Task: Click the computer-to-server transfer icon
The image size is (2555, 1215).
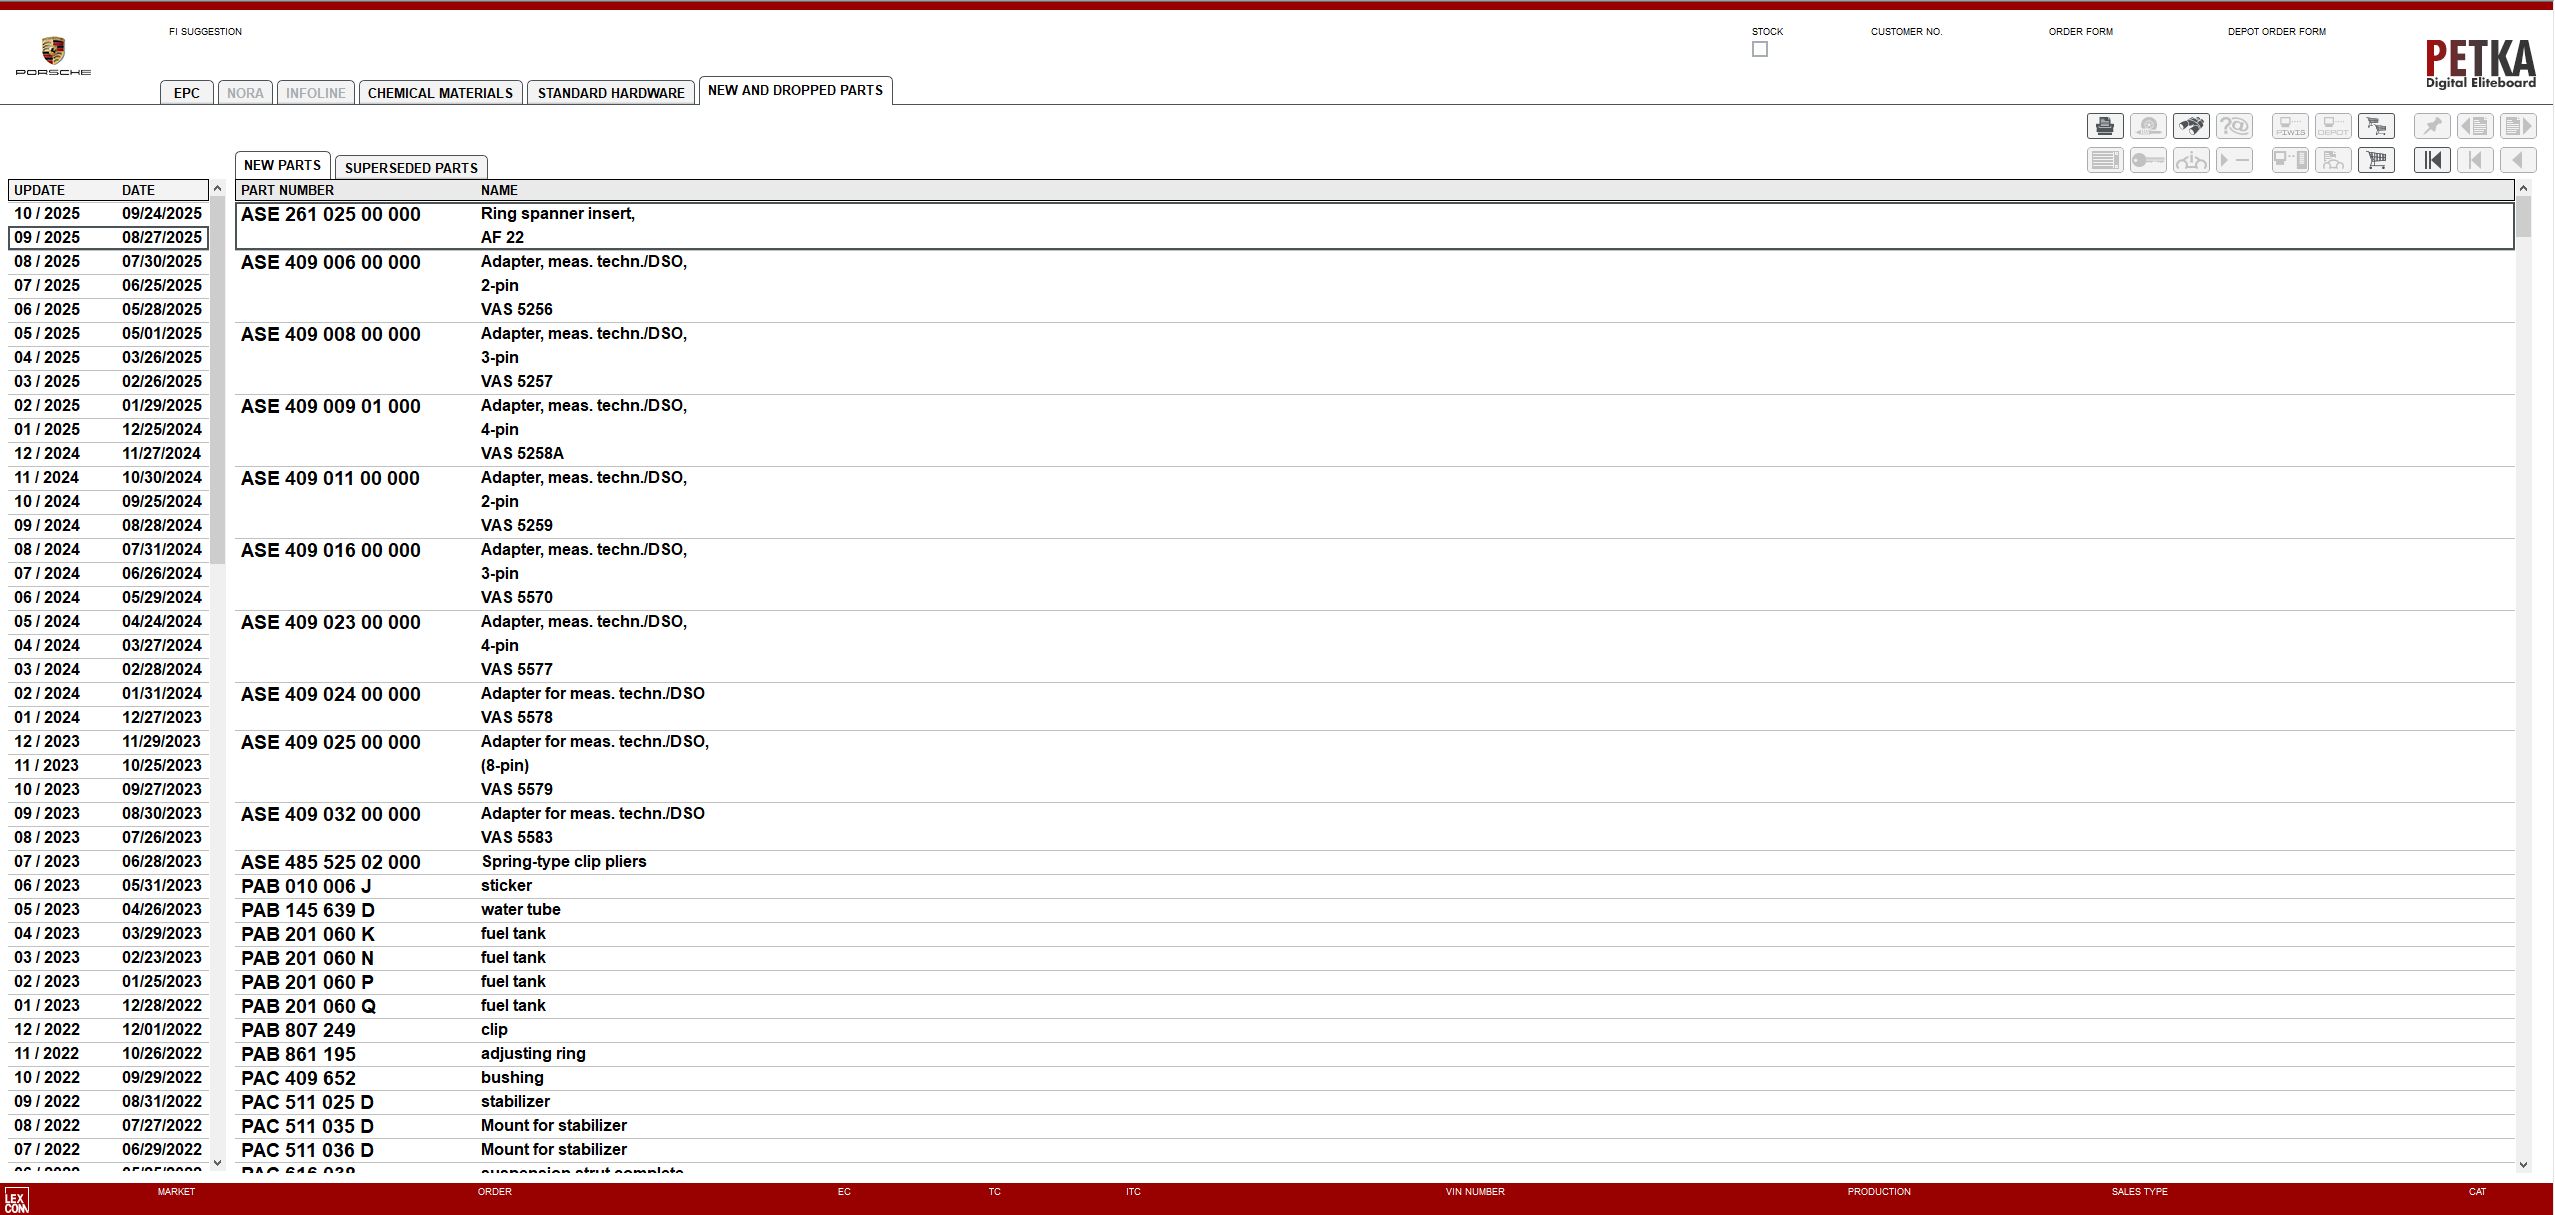Action: tap(2290, 160)
